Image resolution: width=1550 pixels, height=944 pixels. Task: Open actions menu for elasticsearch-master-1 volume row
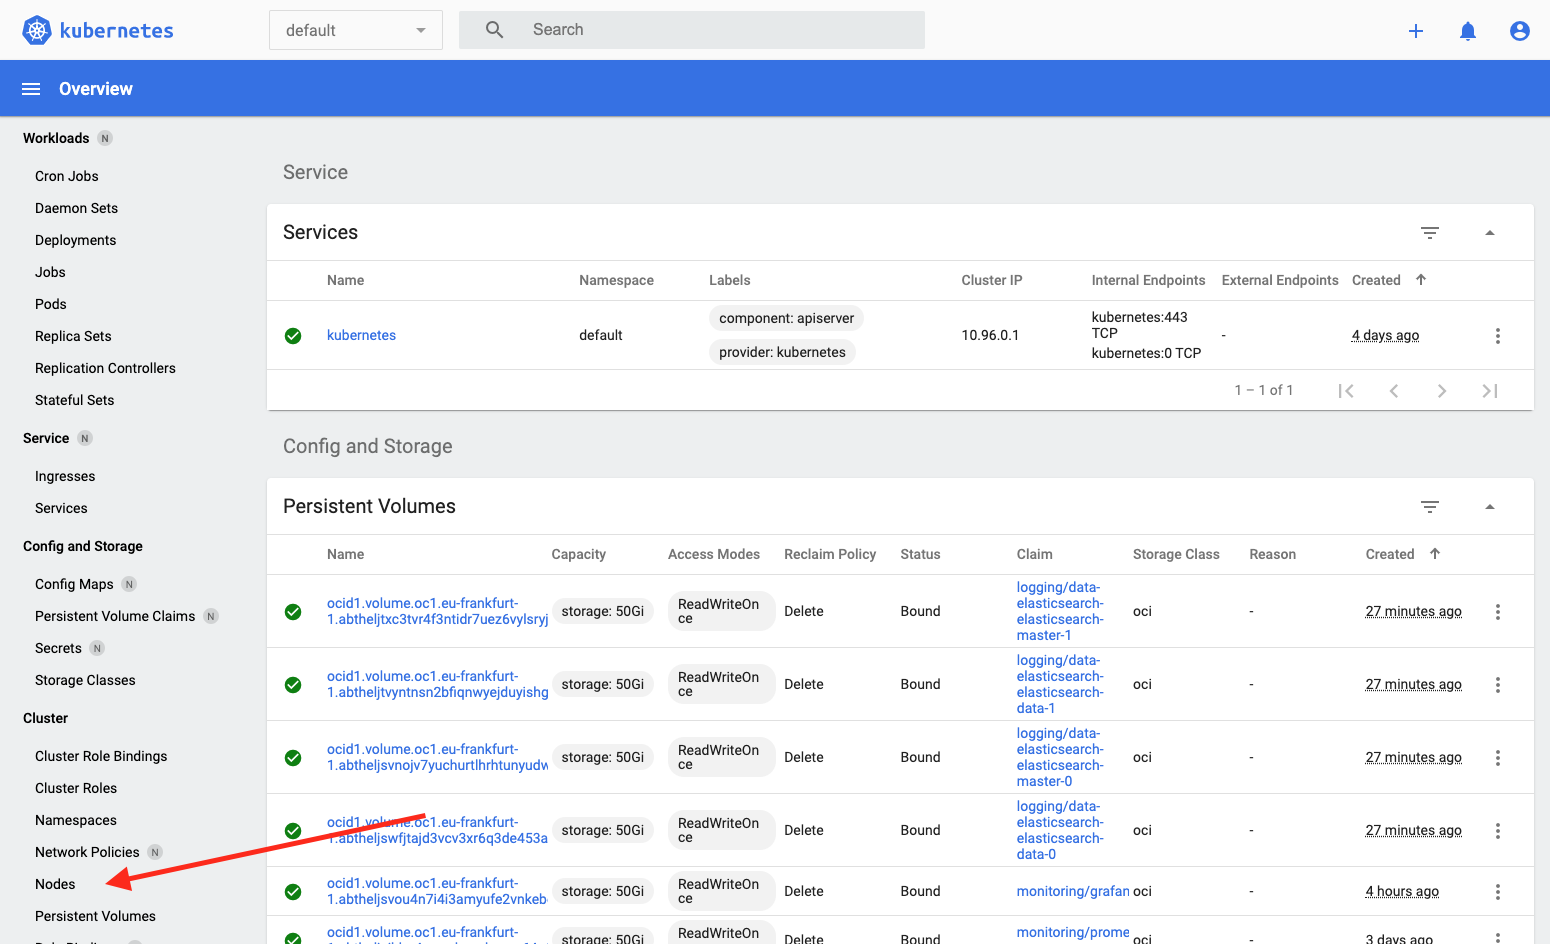click(x=1498, y=612)
